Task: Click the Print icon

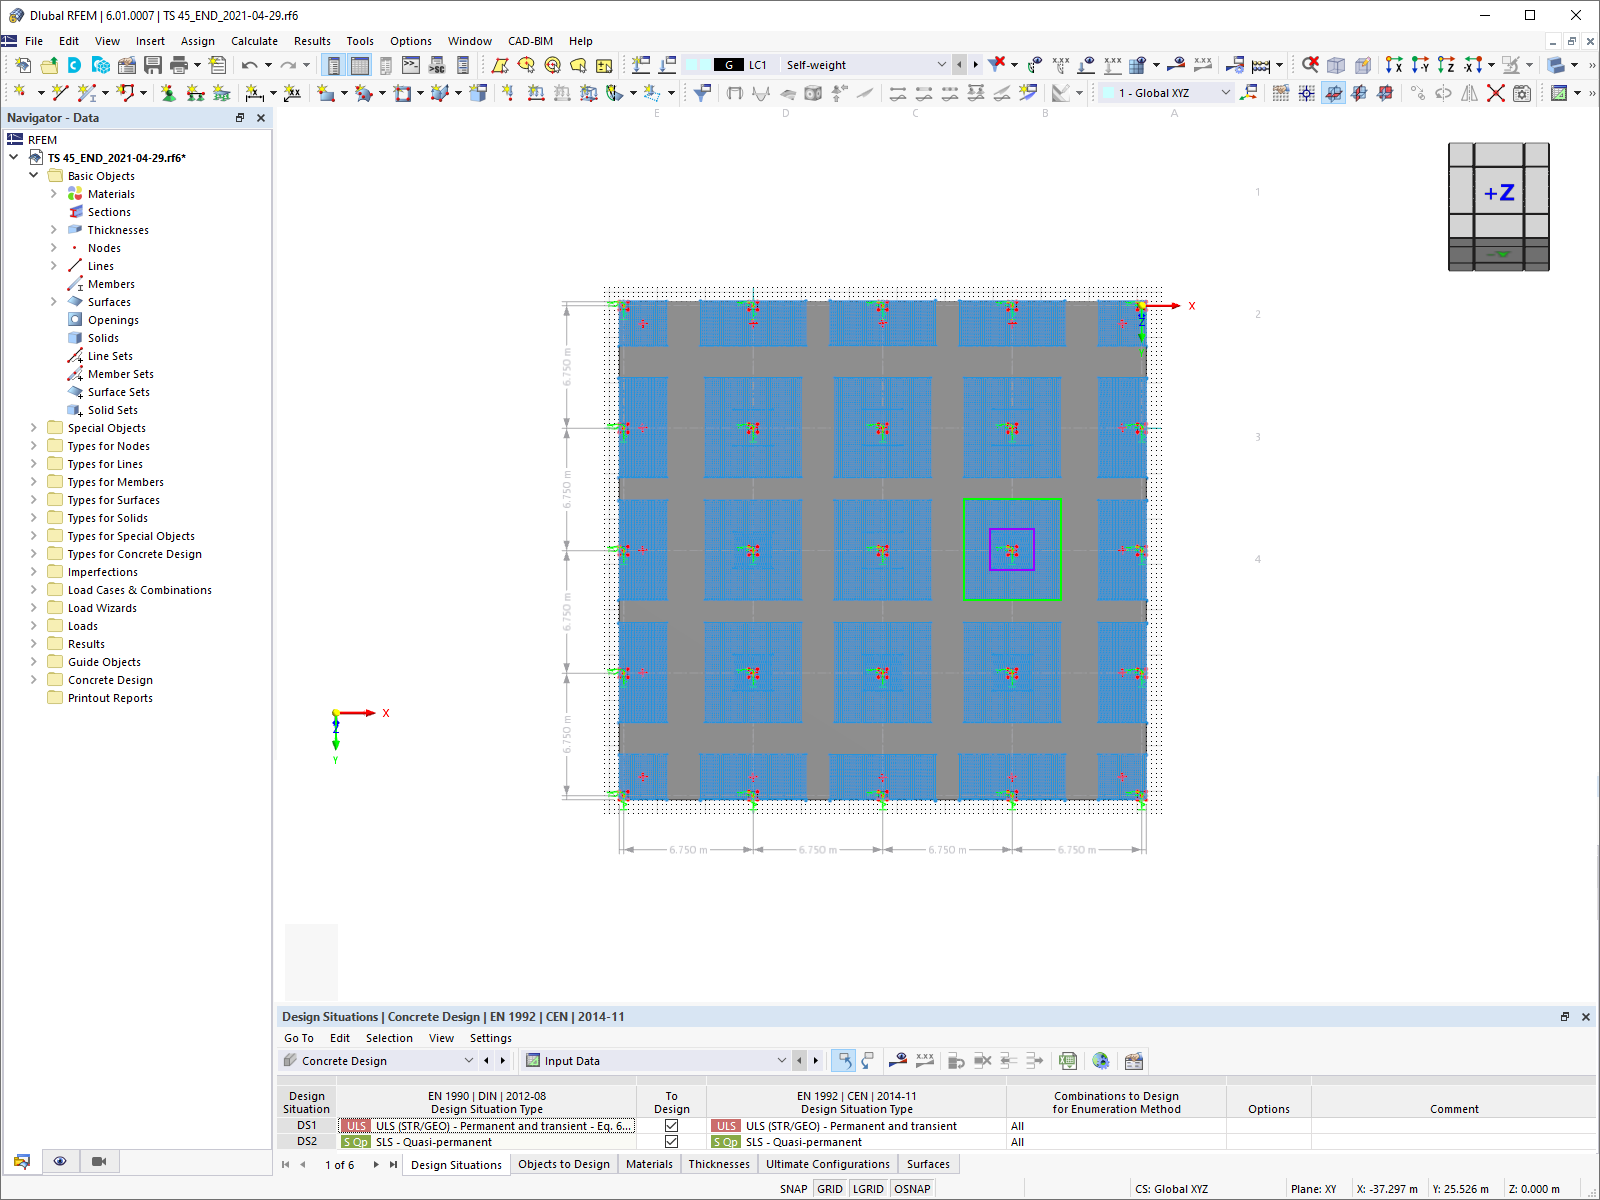Action: tap(179, 65)
